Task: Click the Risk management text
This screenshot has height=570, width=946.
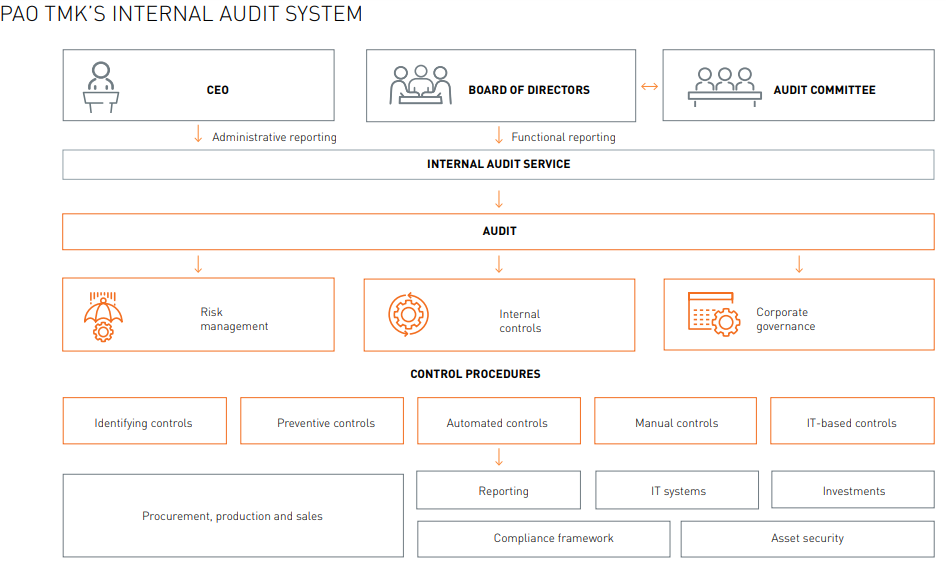Action: tap(234, 319)
